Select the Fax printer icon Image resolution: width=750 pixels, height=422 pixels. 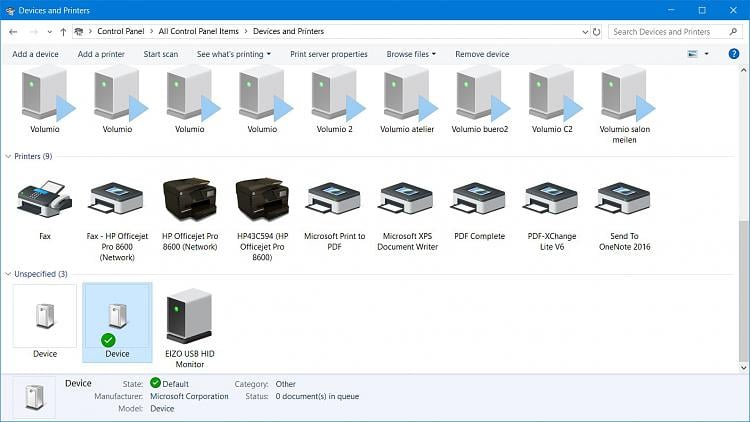click(x=44, y=201)
